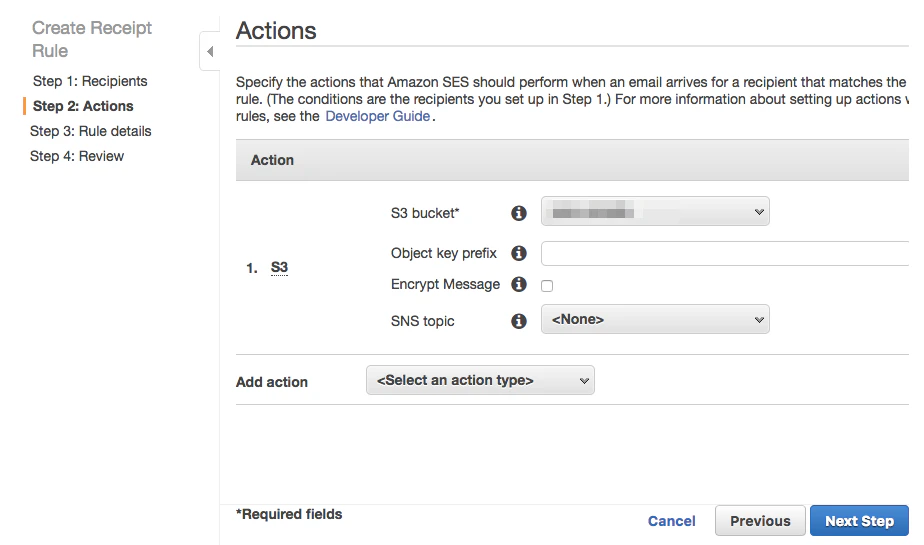Click the Object key prefix label

click(x=444, y=253)
